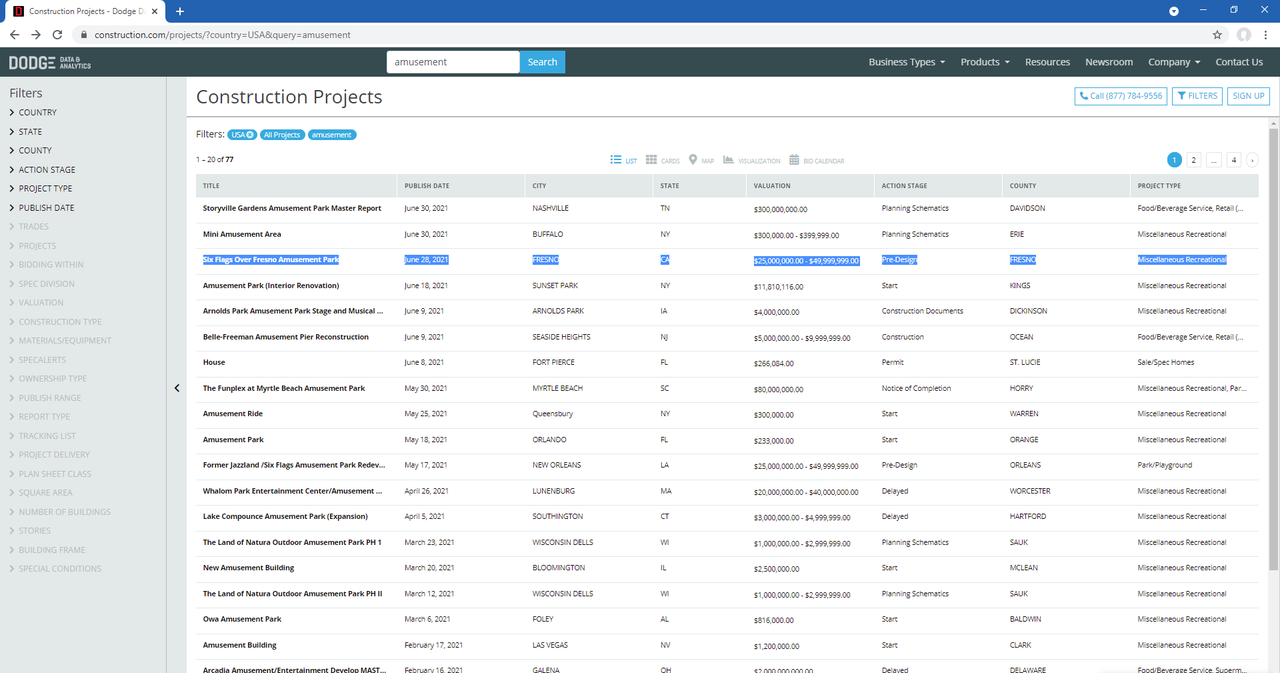Collapse the Filters sidebar with arrow
The height and width of the screenshot is (673, 1280).
point(177,388)
